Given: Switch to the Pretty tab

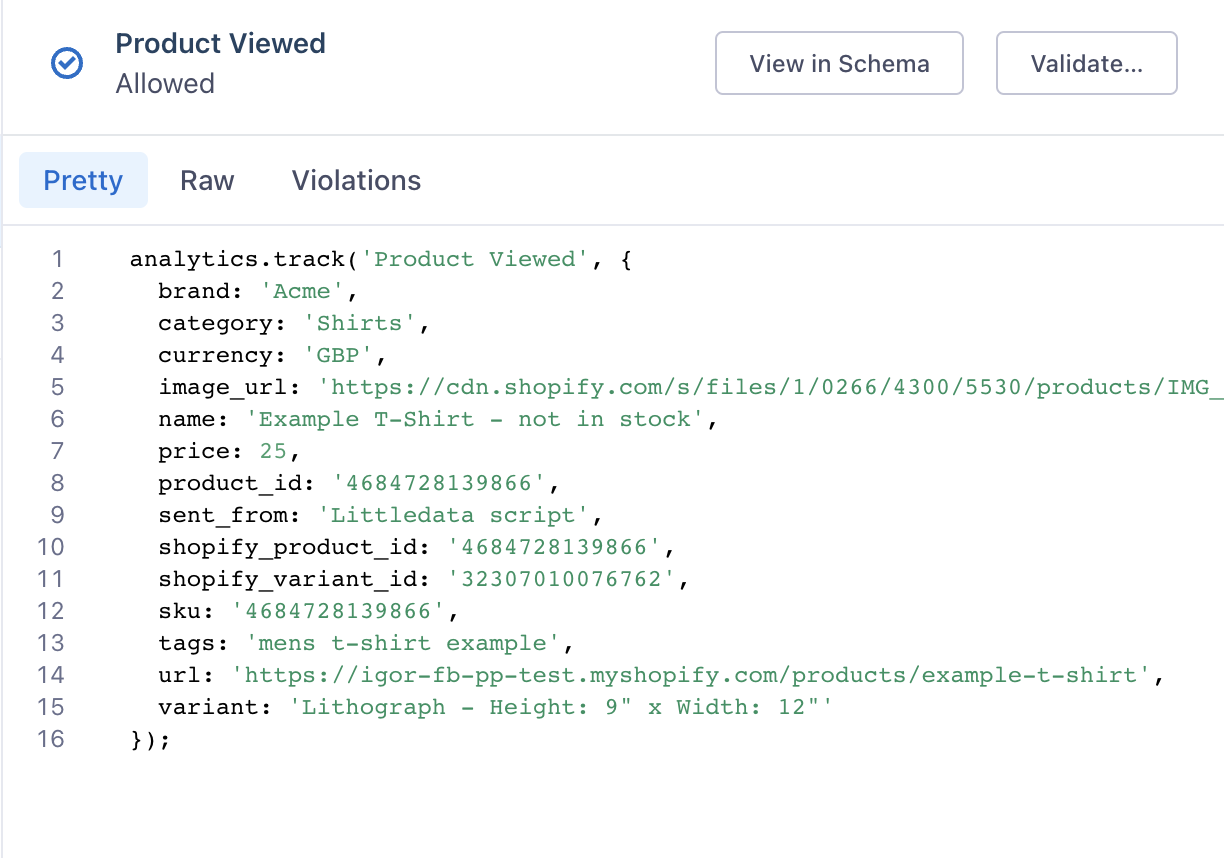Looking at the screenshot, I should 83,180.
